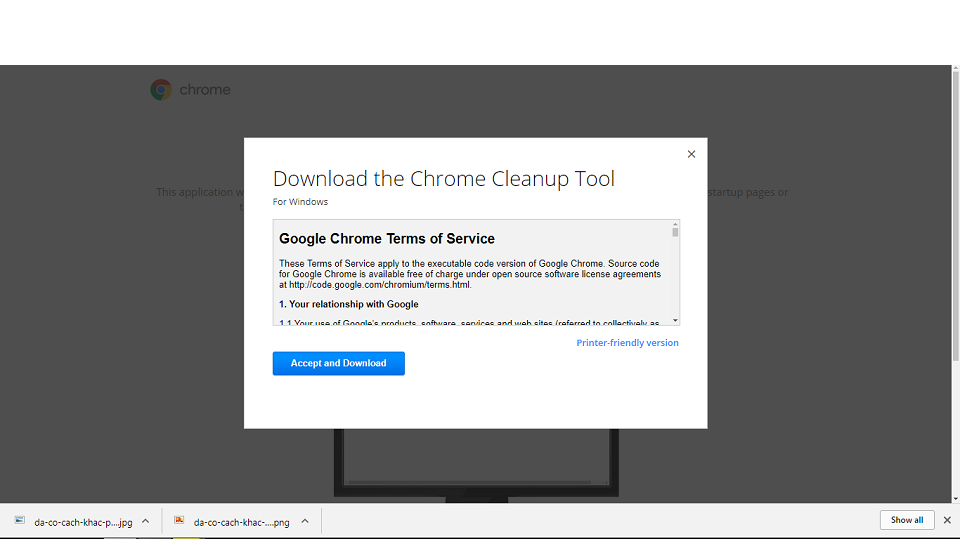Viewport: 960px width, 539px height.
Task: Click the Google Chrome Terms of Service heading
Action: [387, 239]
